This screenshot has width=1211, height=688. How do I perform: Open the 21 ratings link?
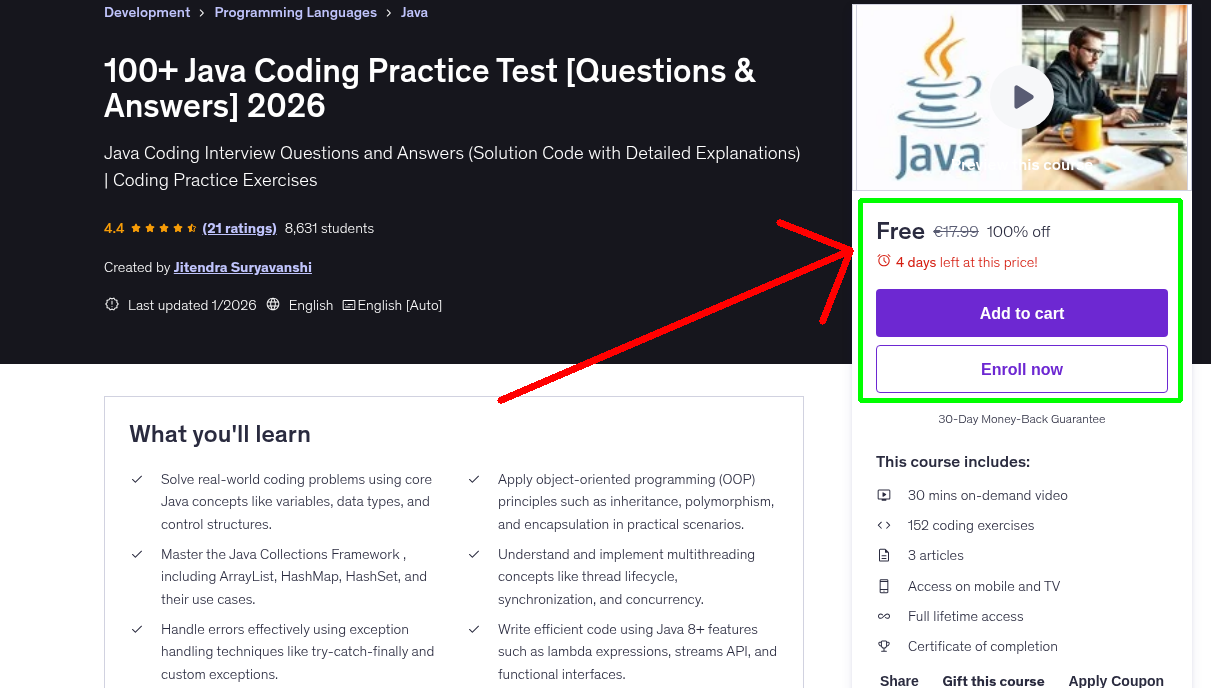(x=239, y=228)
